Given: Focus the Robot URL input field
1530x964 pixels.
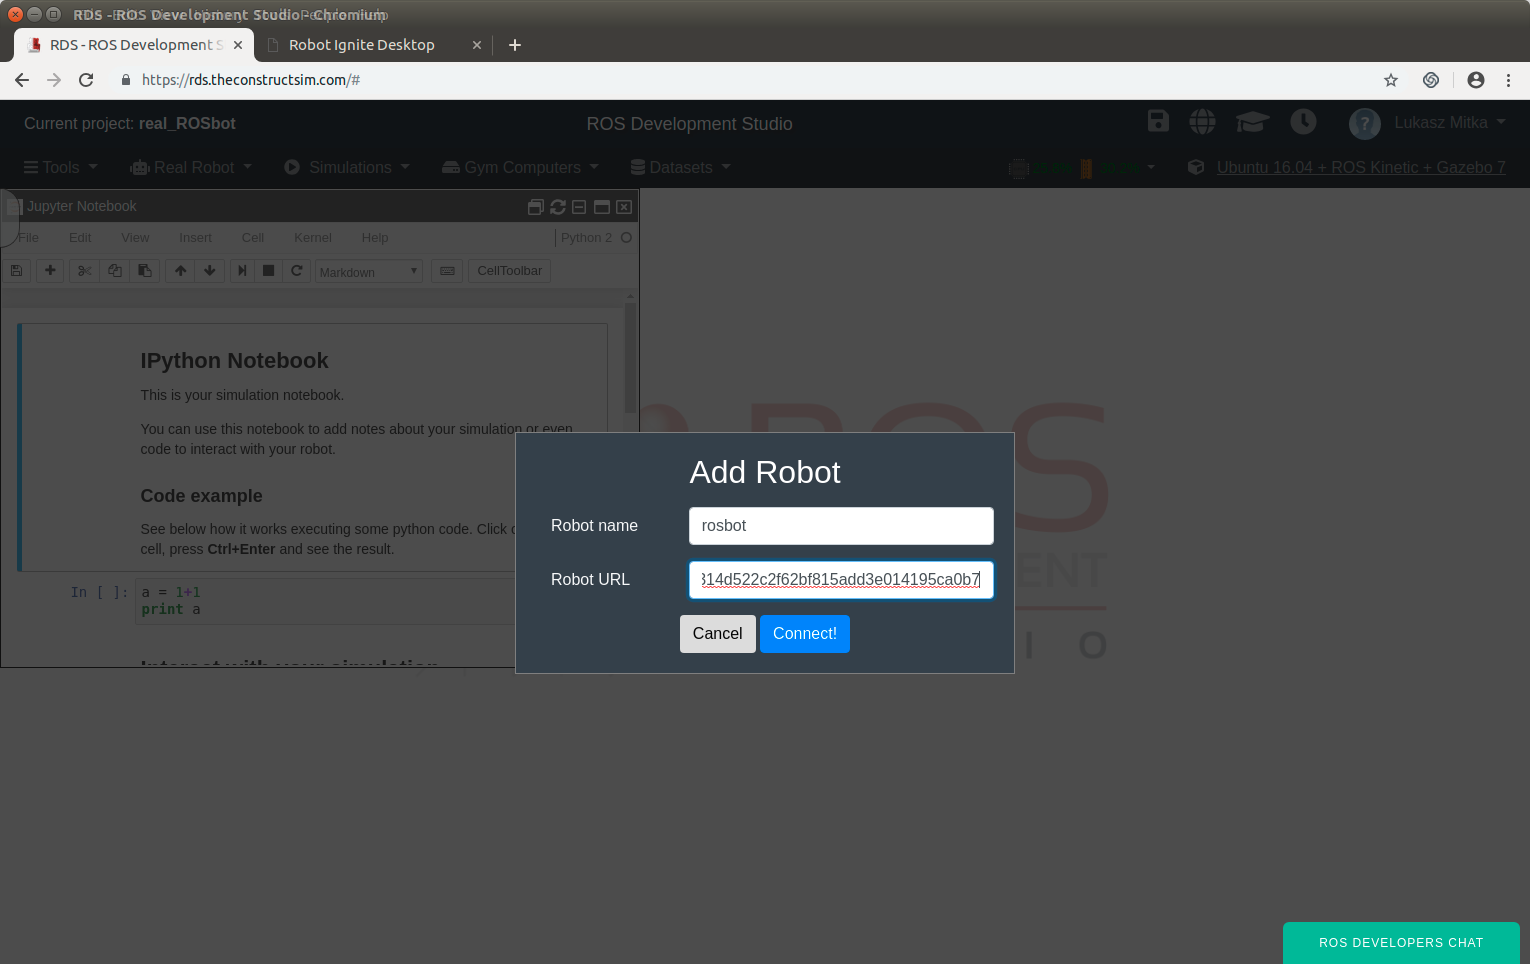Looking at the screenshot, I should point(841,580).
